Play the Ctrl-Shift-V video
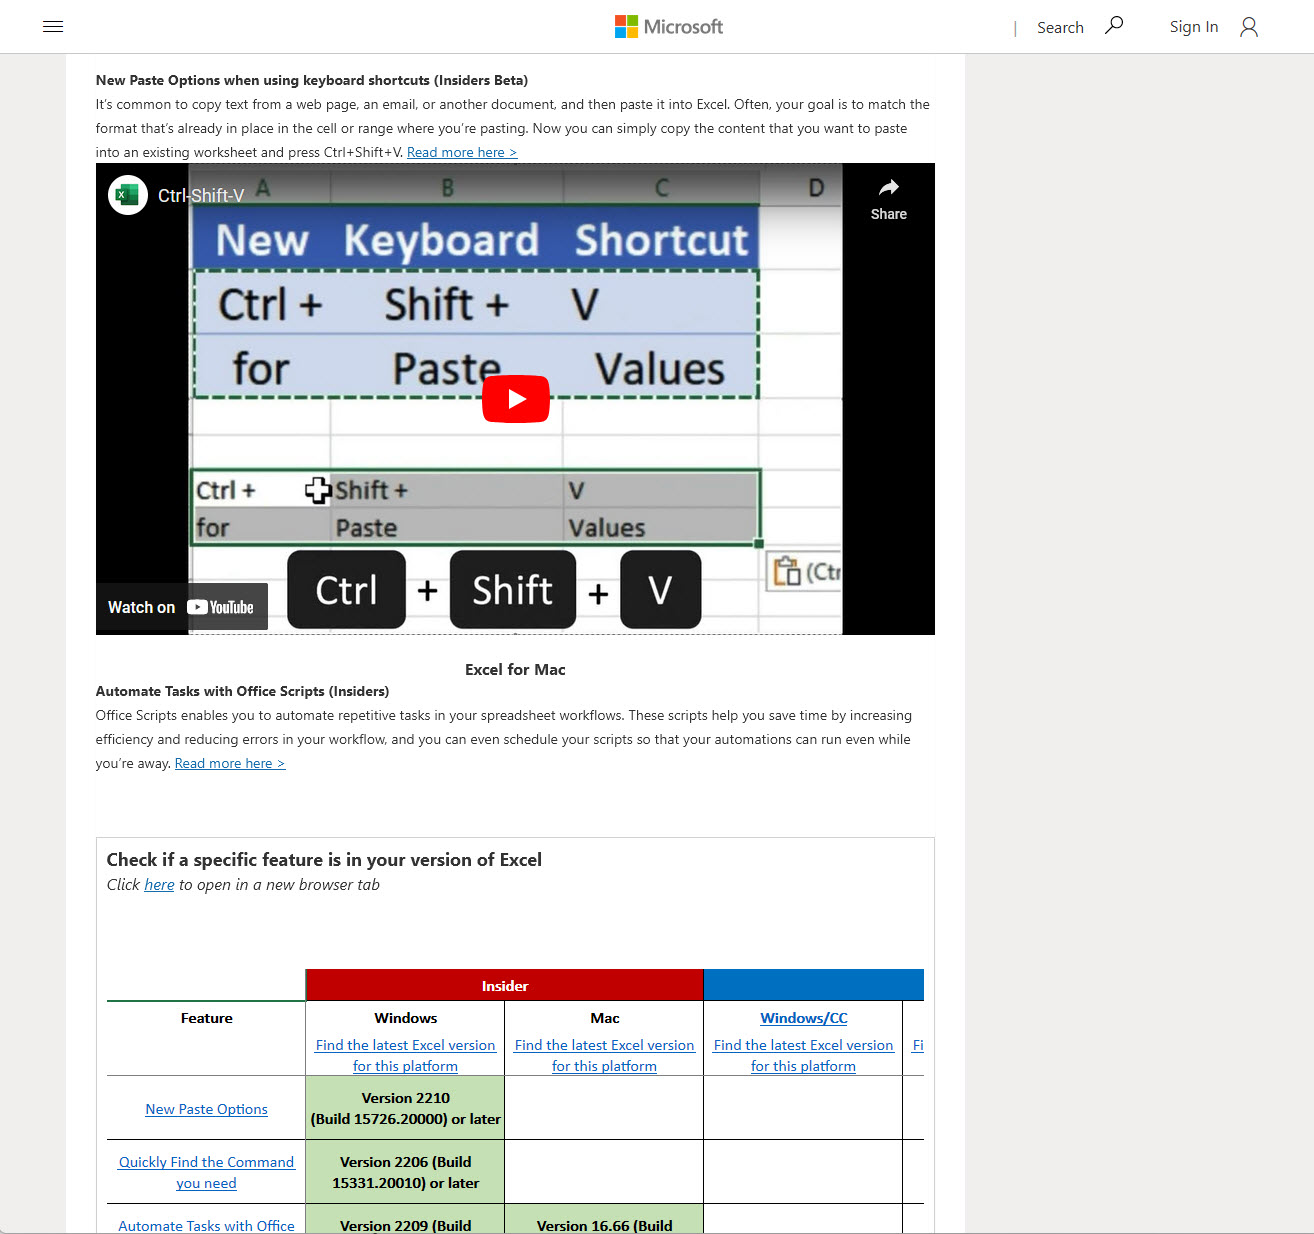The height and width of the screenshot is (1234, 1314). coord(515,398)
